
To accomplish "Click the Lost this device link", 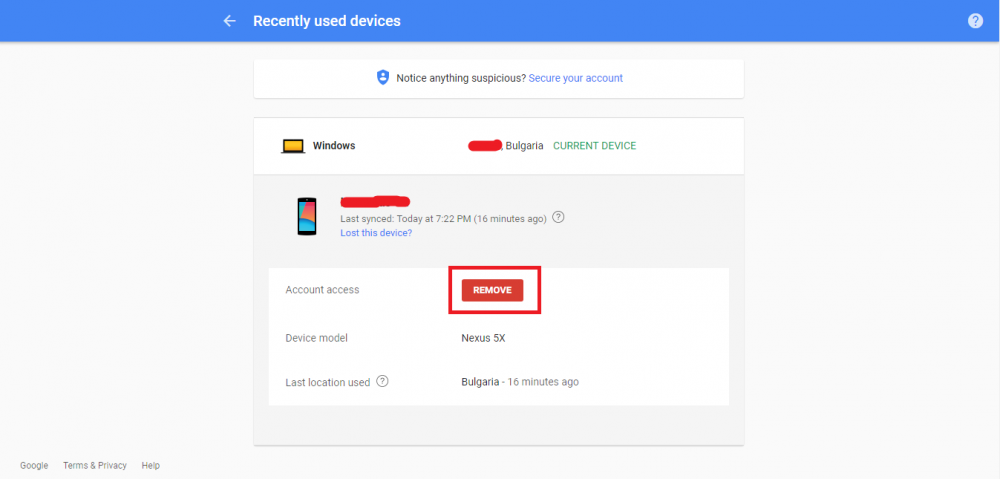I will click(x=376, y=233).
